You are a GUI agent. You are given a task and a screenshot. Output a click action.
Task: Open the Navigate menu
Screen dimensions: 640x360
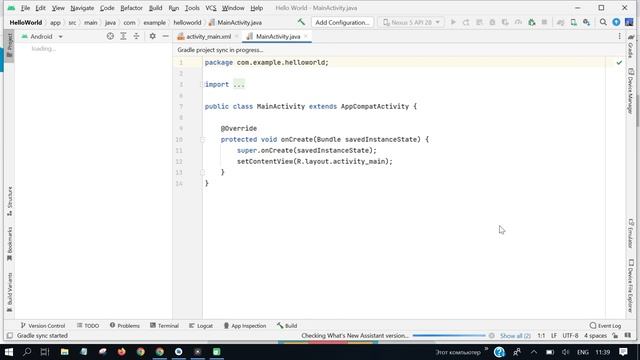coord(82,8)
